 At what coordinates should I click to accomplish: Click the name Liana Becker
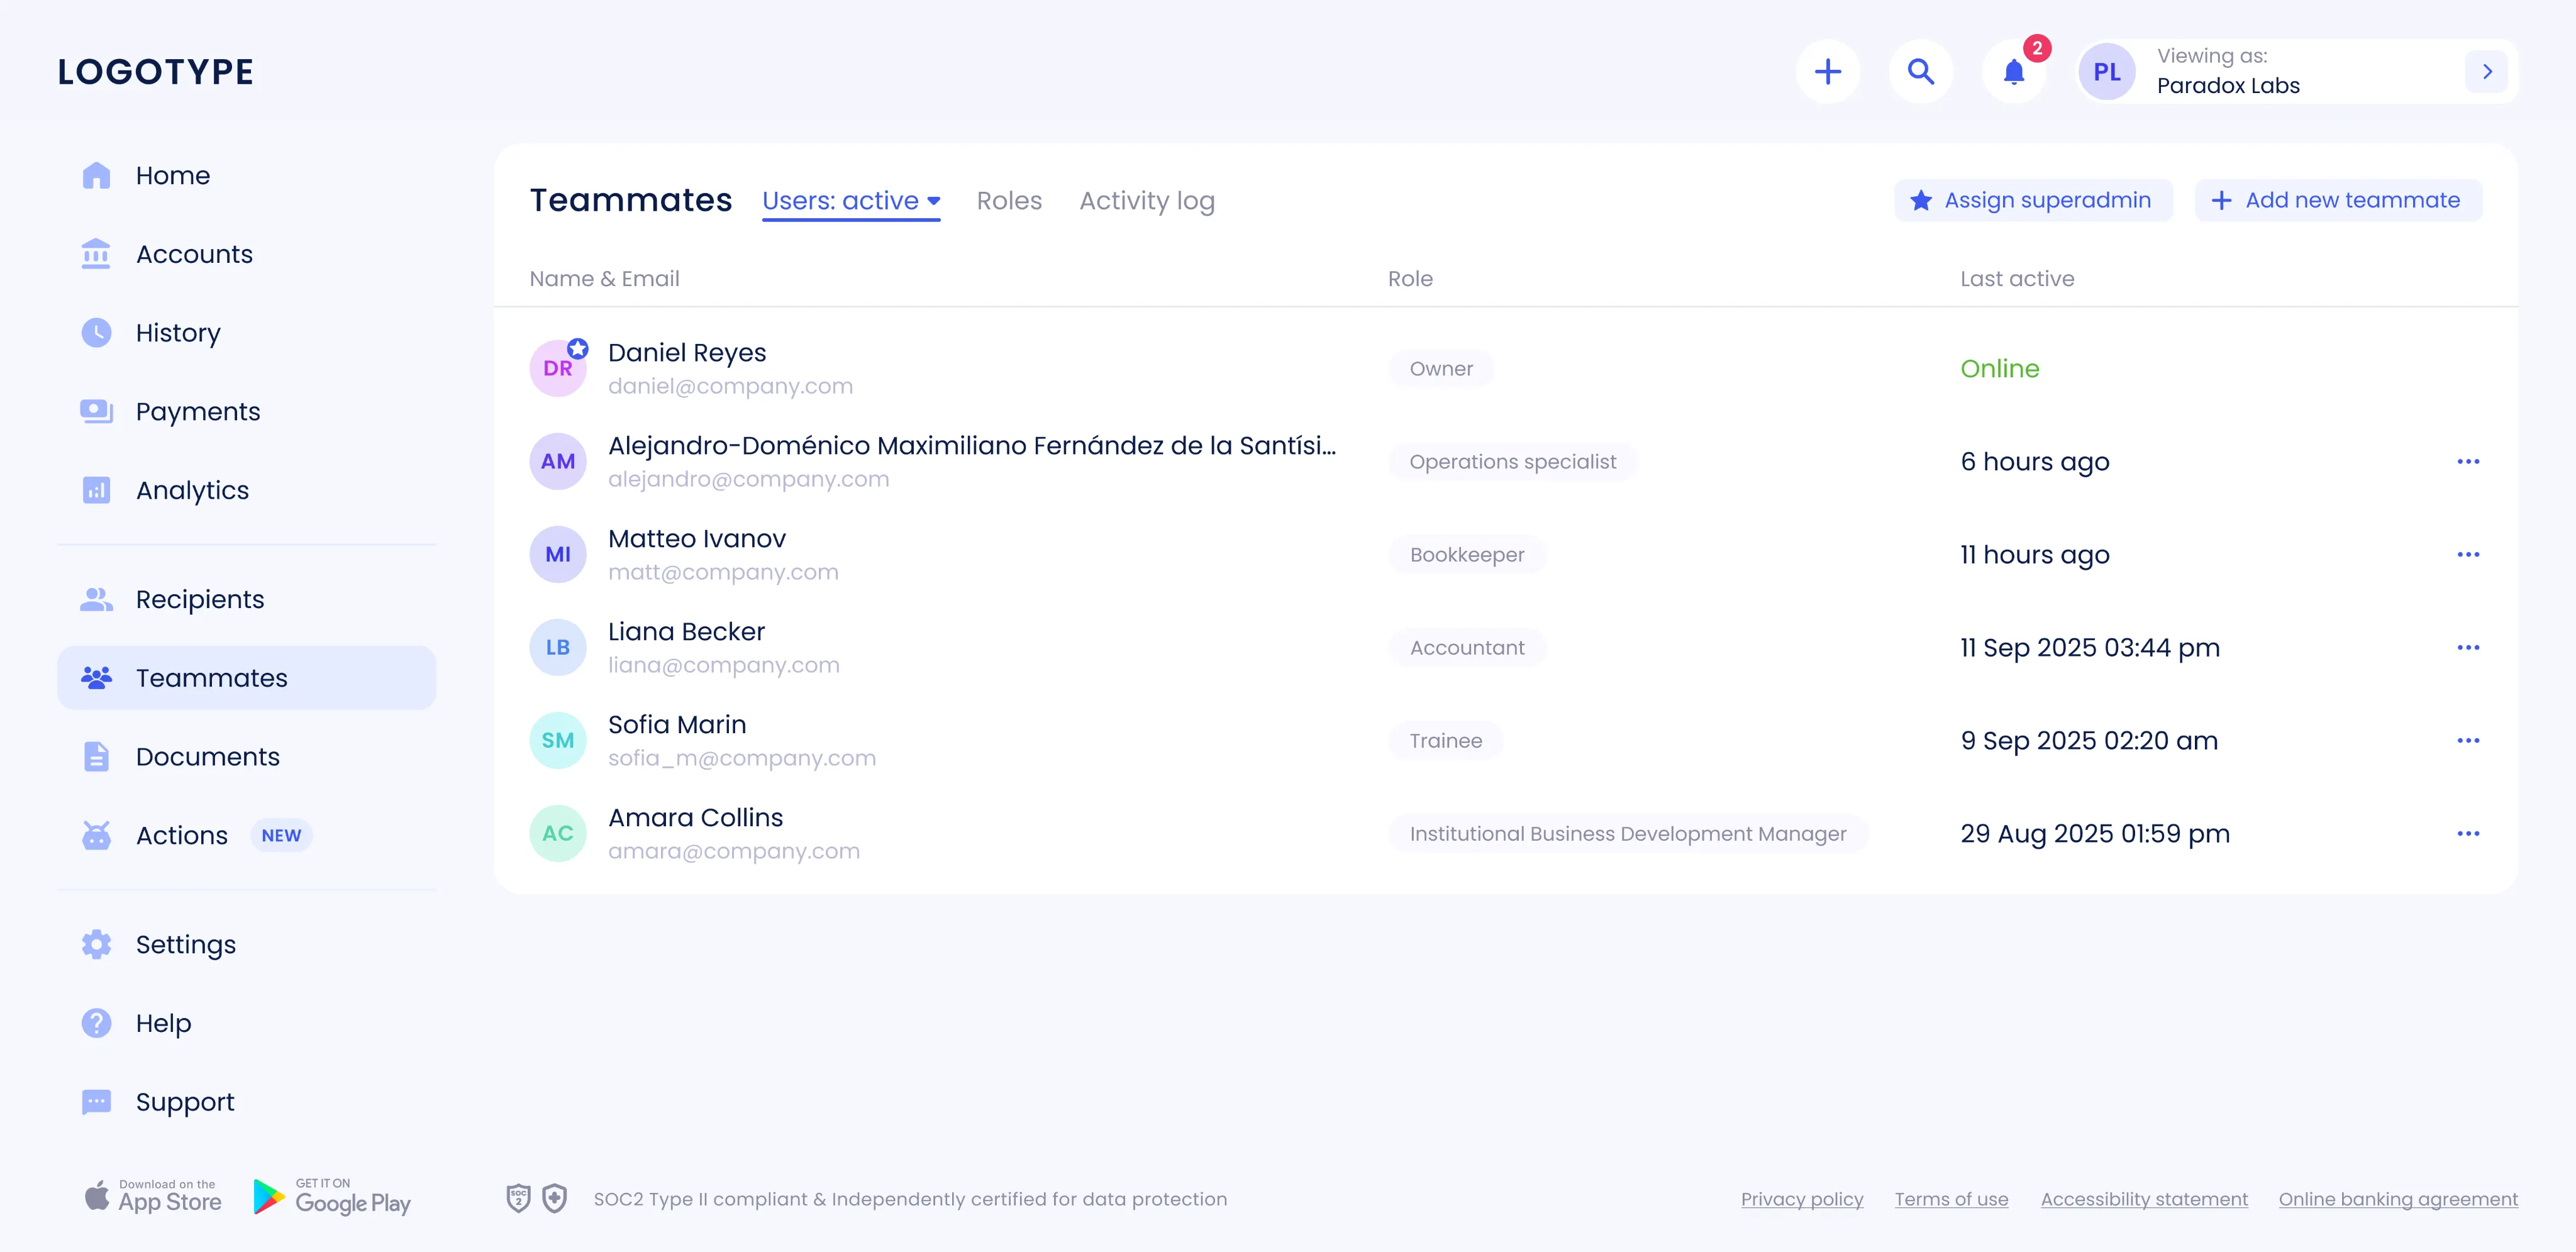click(686, 632)
